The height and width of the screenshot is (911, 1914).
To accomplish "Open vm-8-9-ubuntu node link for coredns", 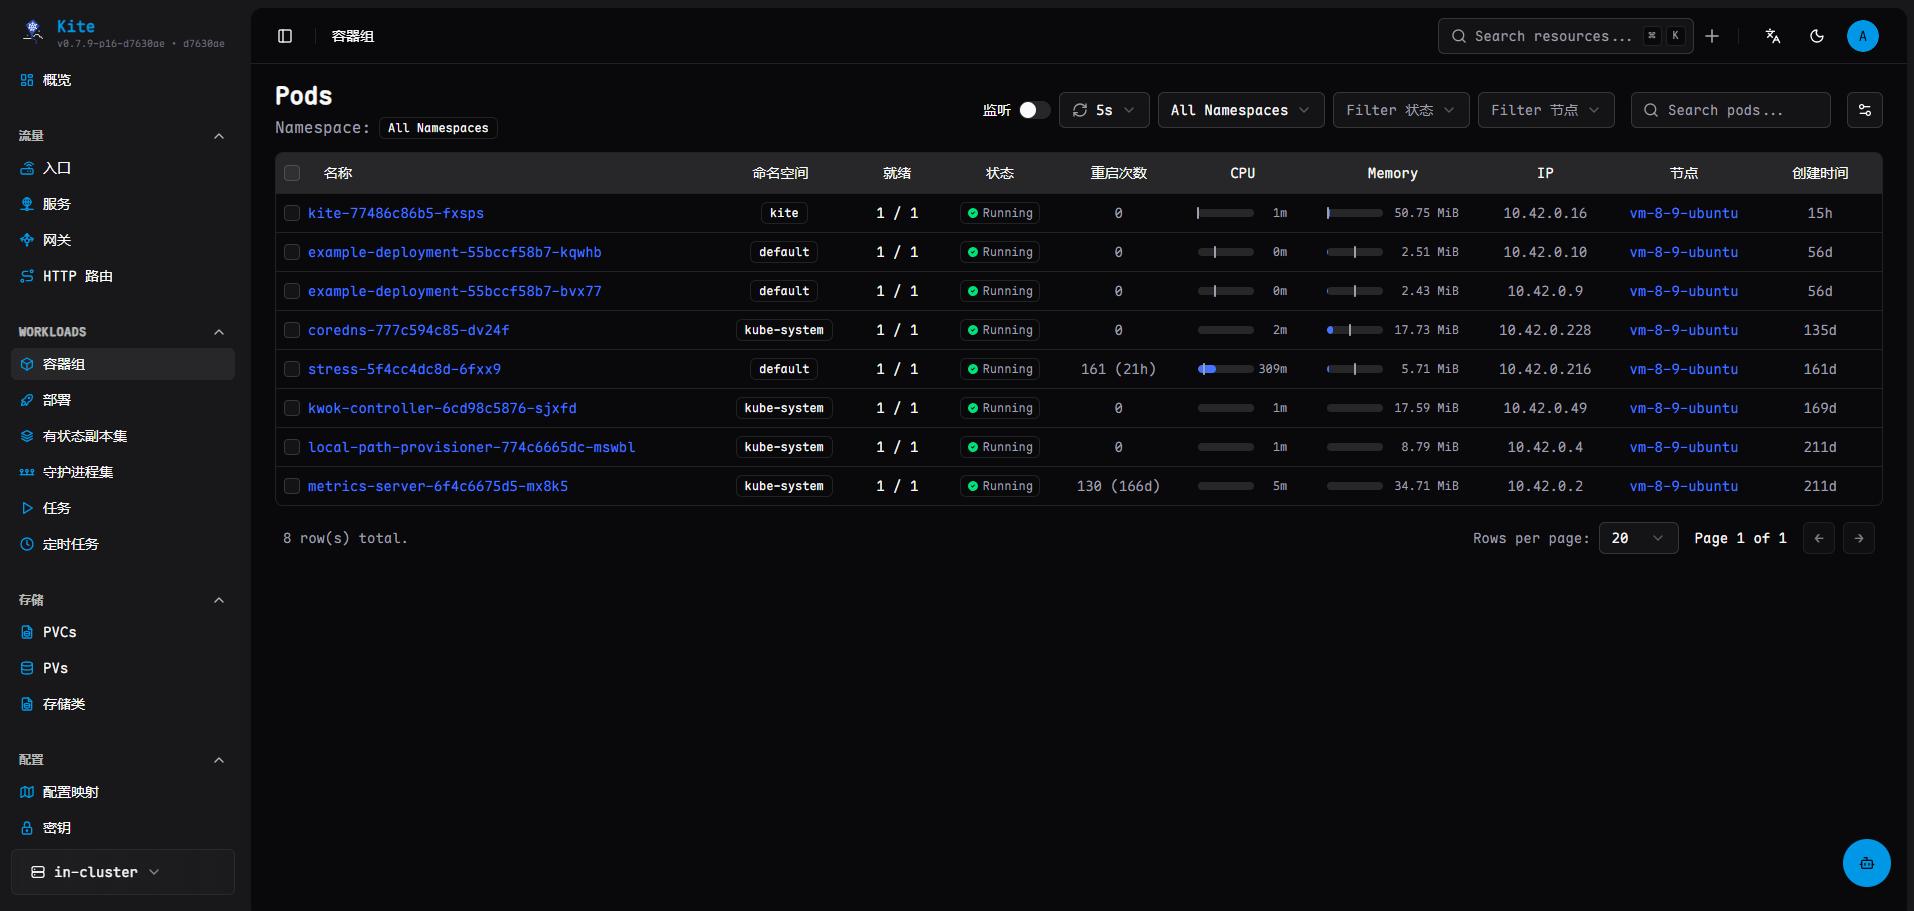I will coord(1683,330).
